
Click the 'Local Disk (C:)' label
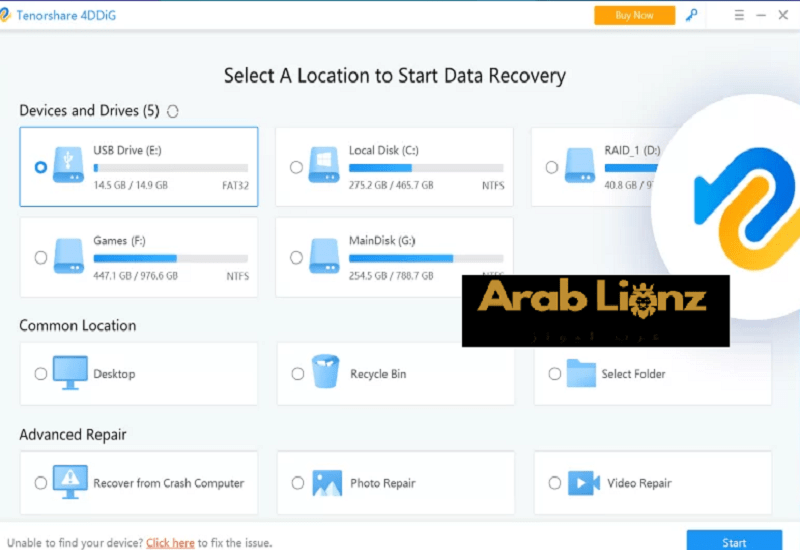384,151
